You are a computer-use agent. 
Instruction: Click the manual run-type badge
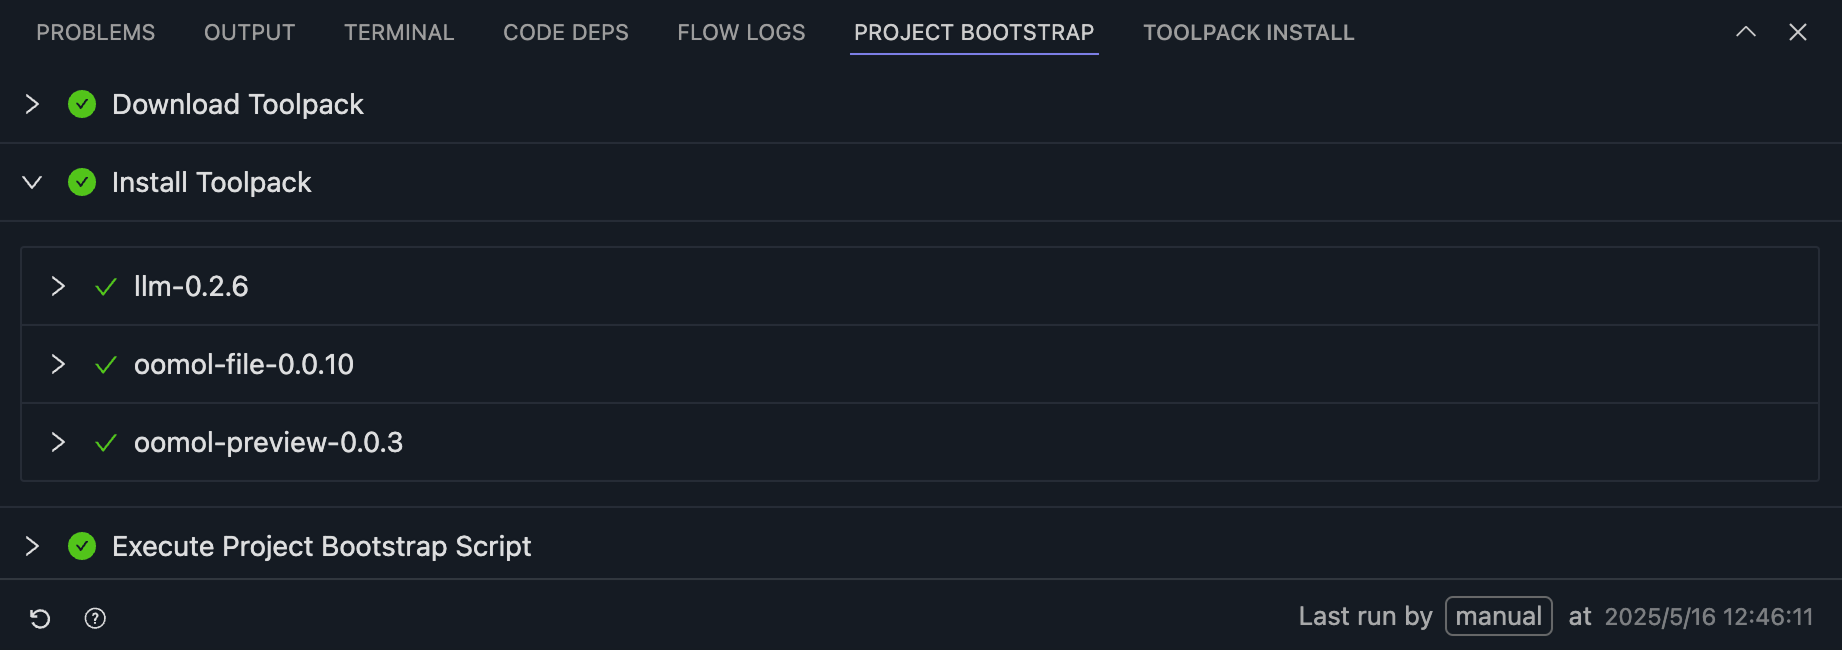tap(1498, 616)
